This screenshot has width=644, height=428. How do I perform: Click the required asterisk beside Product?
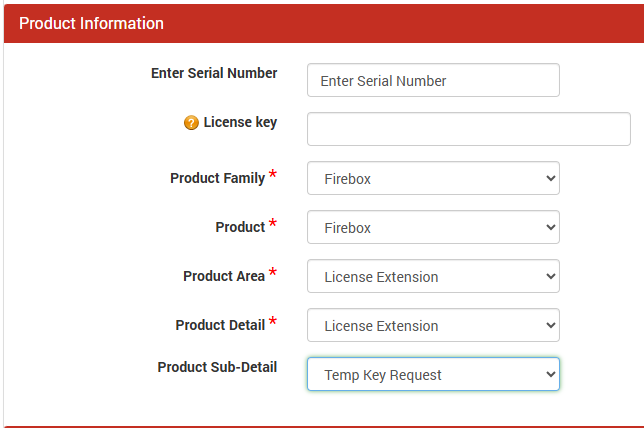[x=273, y=225]
